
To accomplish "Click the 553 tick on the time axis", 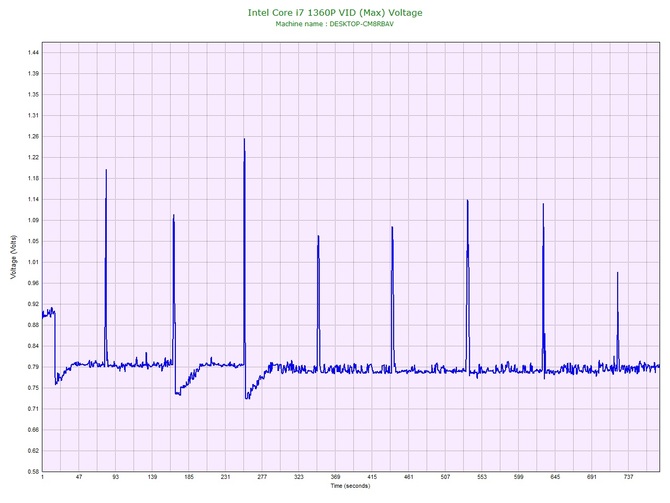I will (482, 477).
